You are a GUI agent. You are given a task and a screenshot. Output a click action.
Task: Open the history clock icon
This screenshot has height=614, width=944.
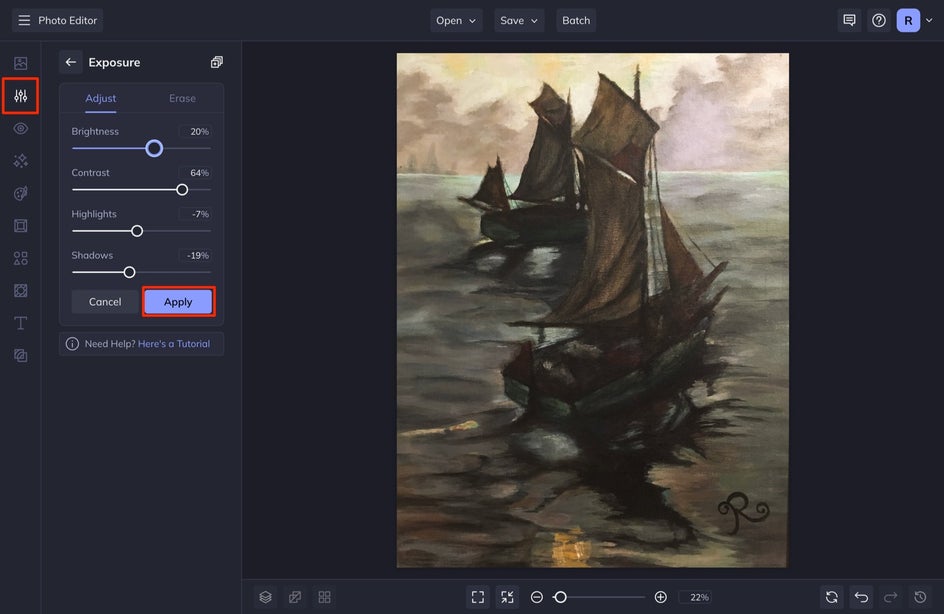click(x=920, y=597)
